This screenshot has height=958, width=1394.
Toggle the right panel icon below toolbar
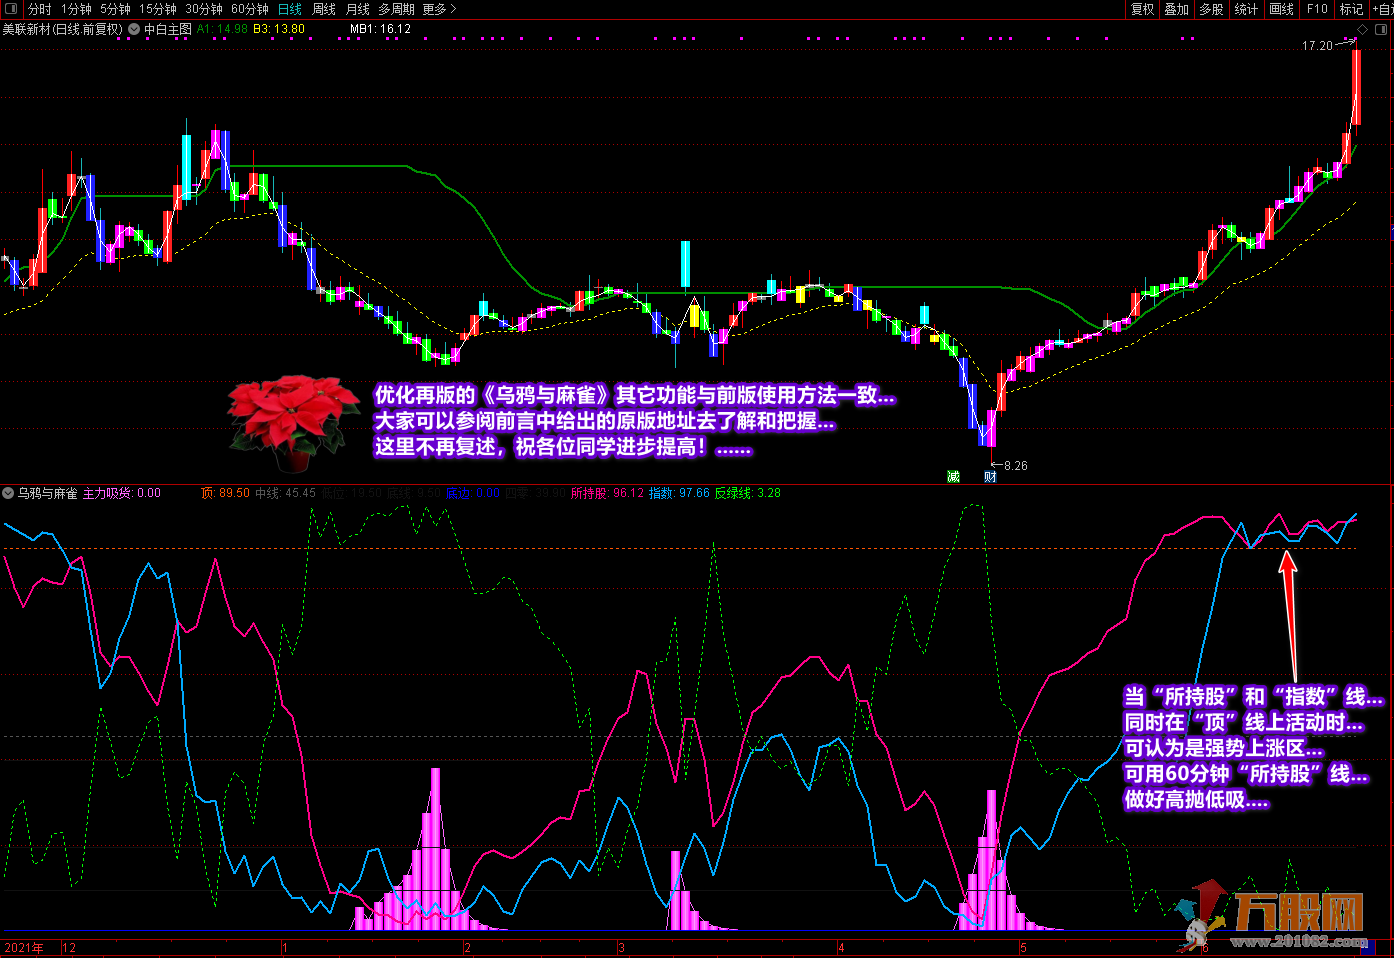[x=1380, y=29]
